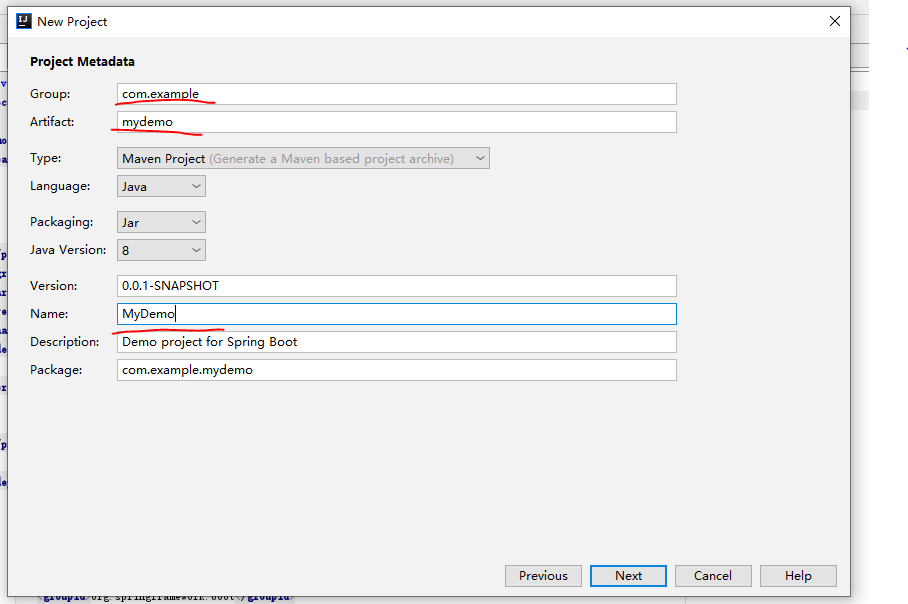Cancel the New Project wizard
This screenshot has height=604, width=908.
713,576
